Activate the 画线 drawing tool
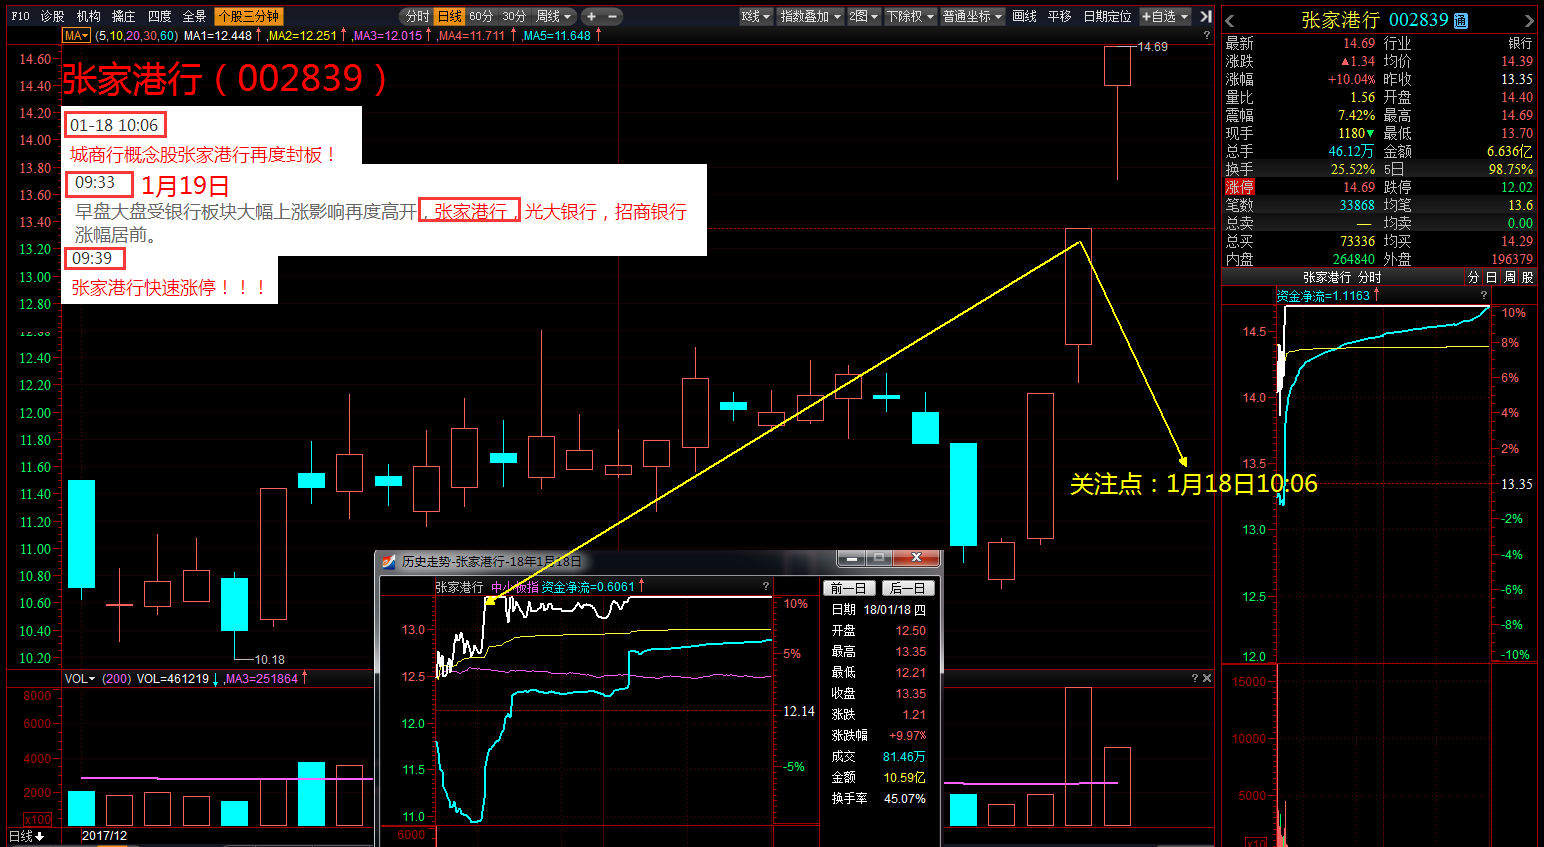Viewport: 1544px width, 847px height. click(x=1024, y=16)
